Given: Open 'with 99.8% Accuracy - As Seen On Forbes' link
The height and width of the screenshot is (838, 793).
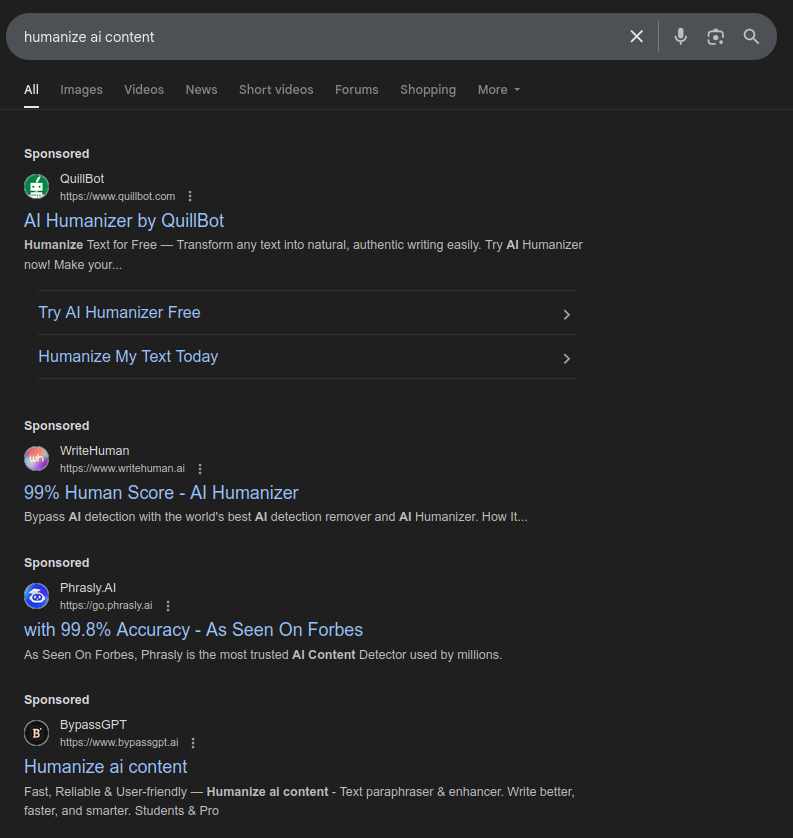Looking at the screenshot, I should [x=193, y=630].
